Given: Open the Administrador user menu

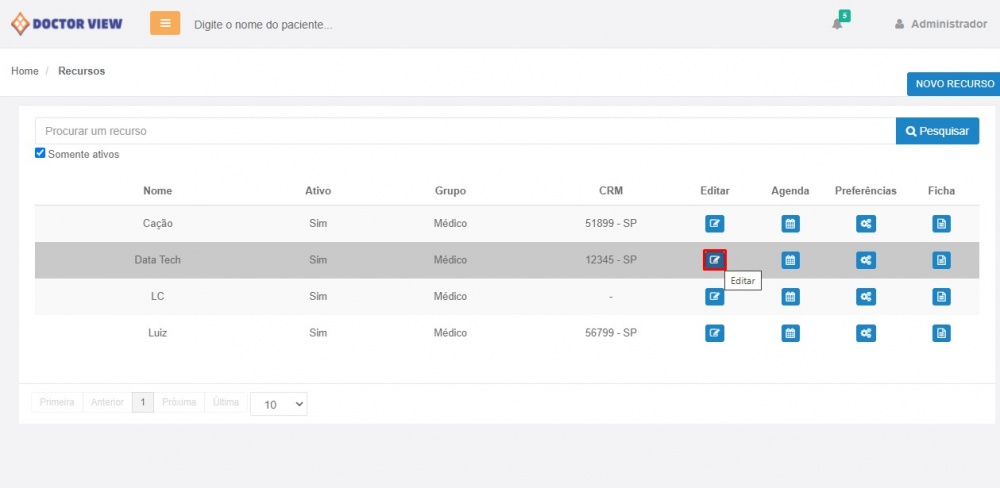Looking at the screenshot, I should pos(940,24).
